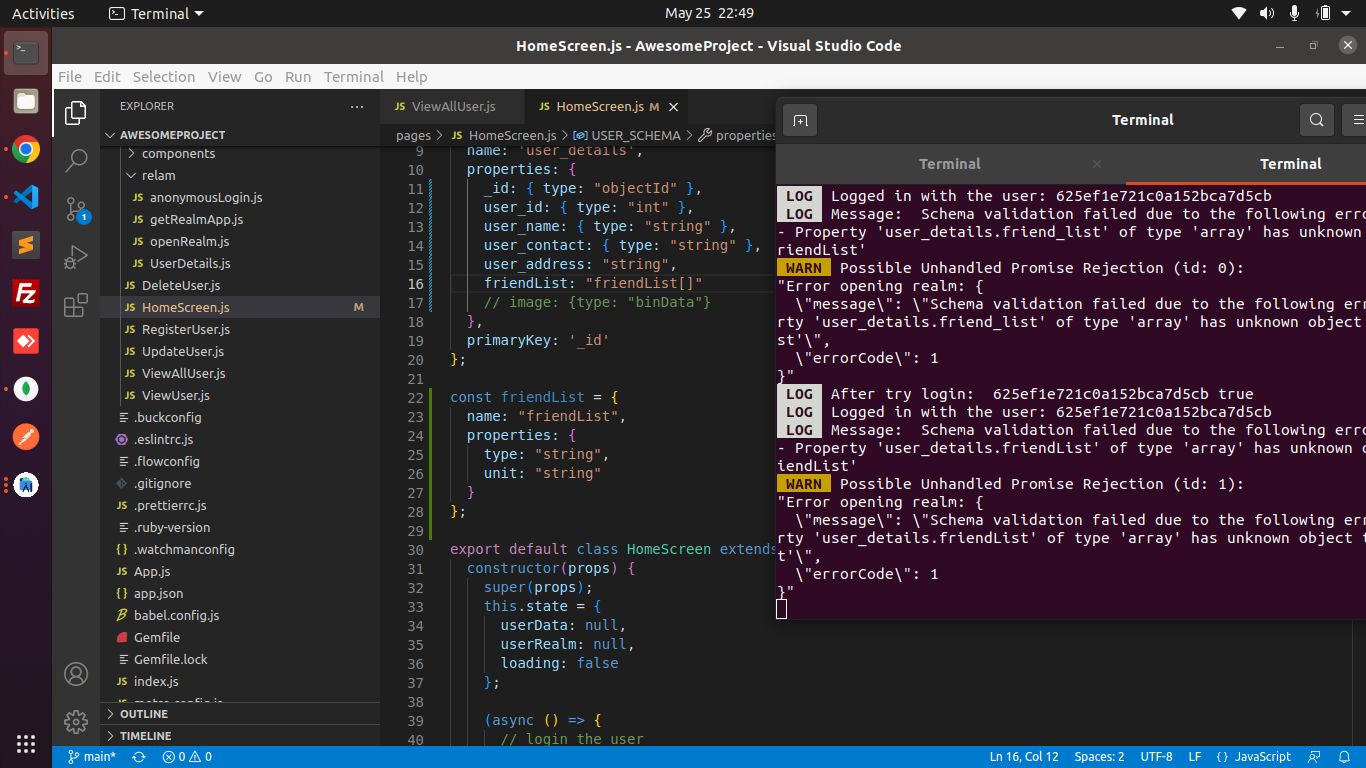
Task: Click the Accounts icon in activity bar
Action: [x=76, y=673]
